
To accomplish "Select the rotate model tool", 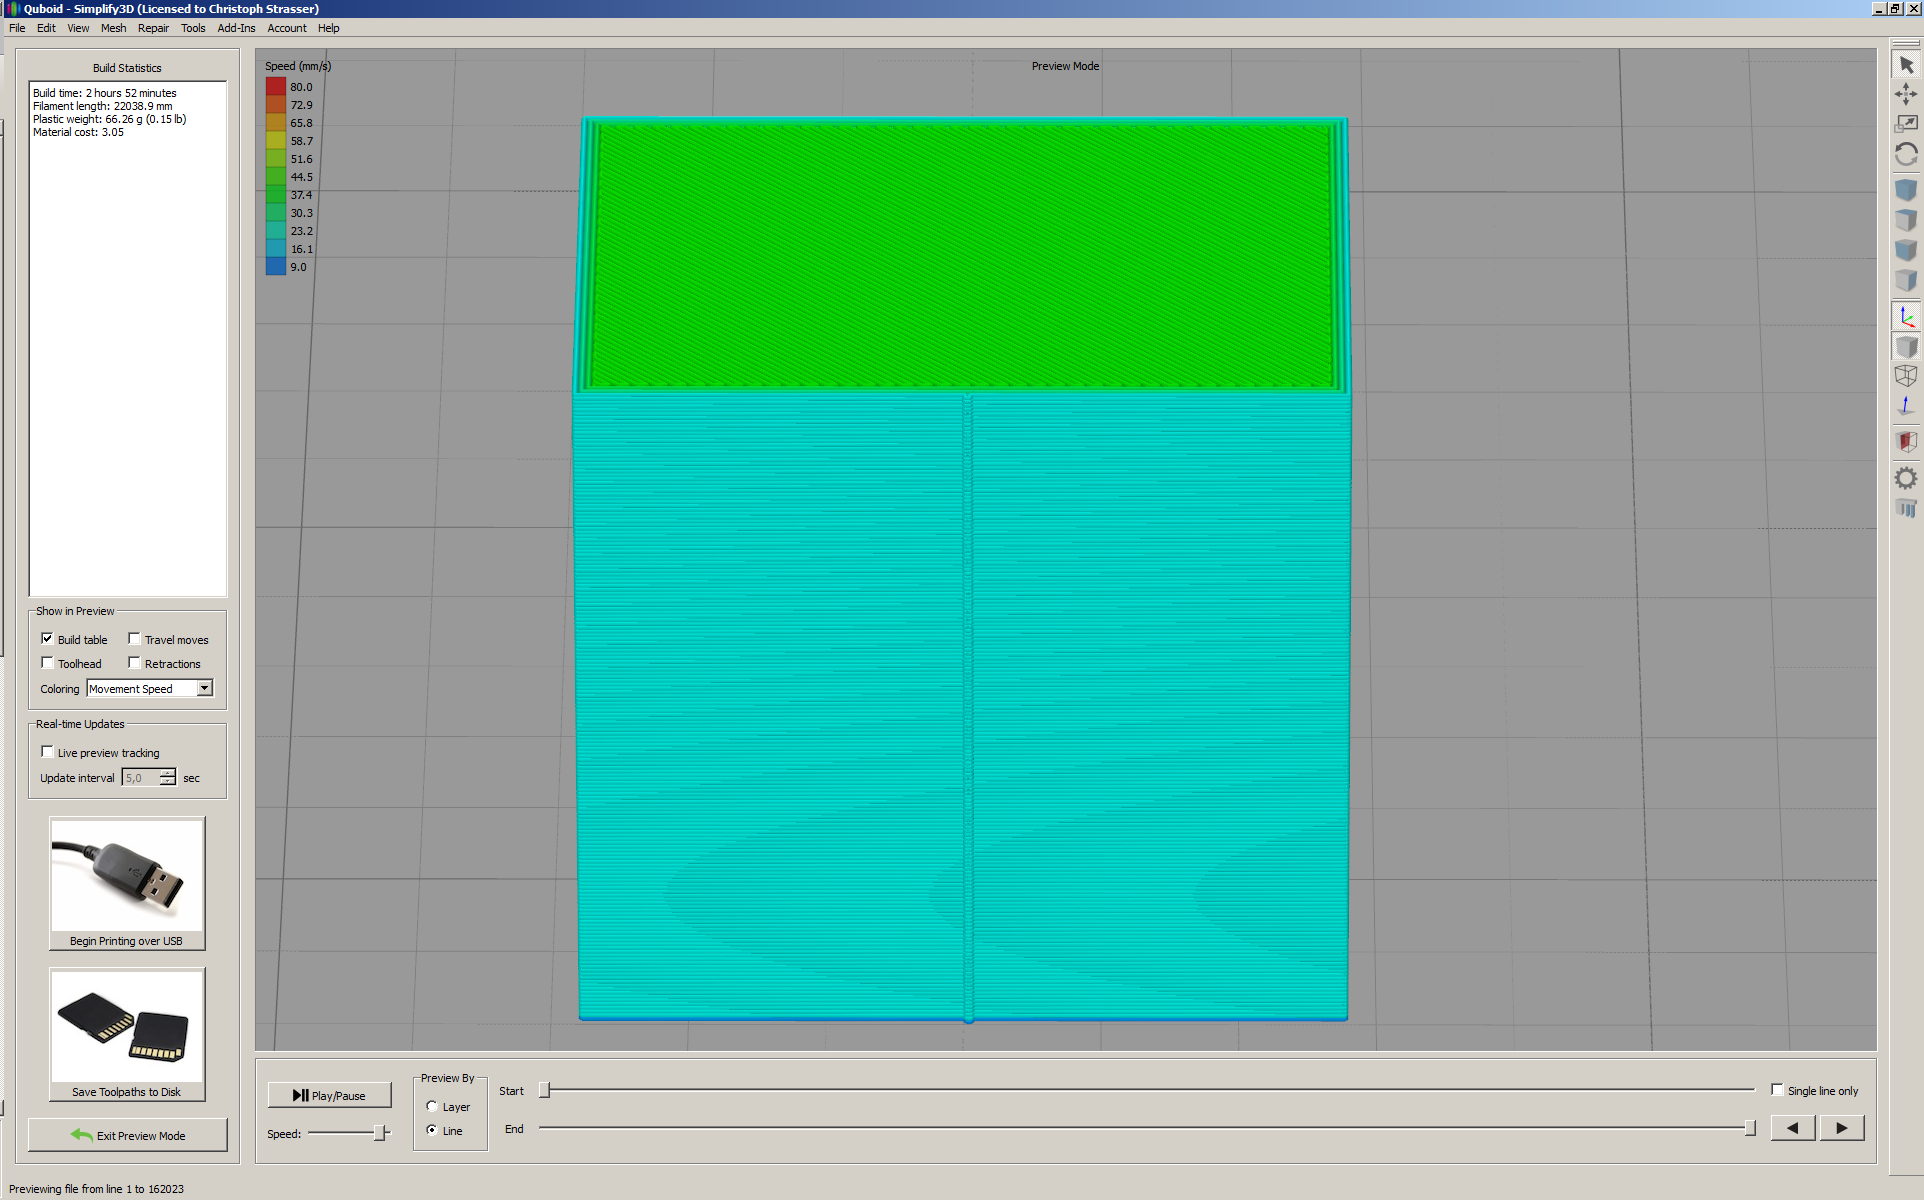I will click(1906, 154).
